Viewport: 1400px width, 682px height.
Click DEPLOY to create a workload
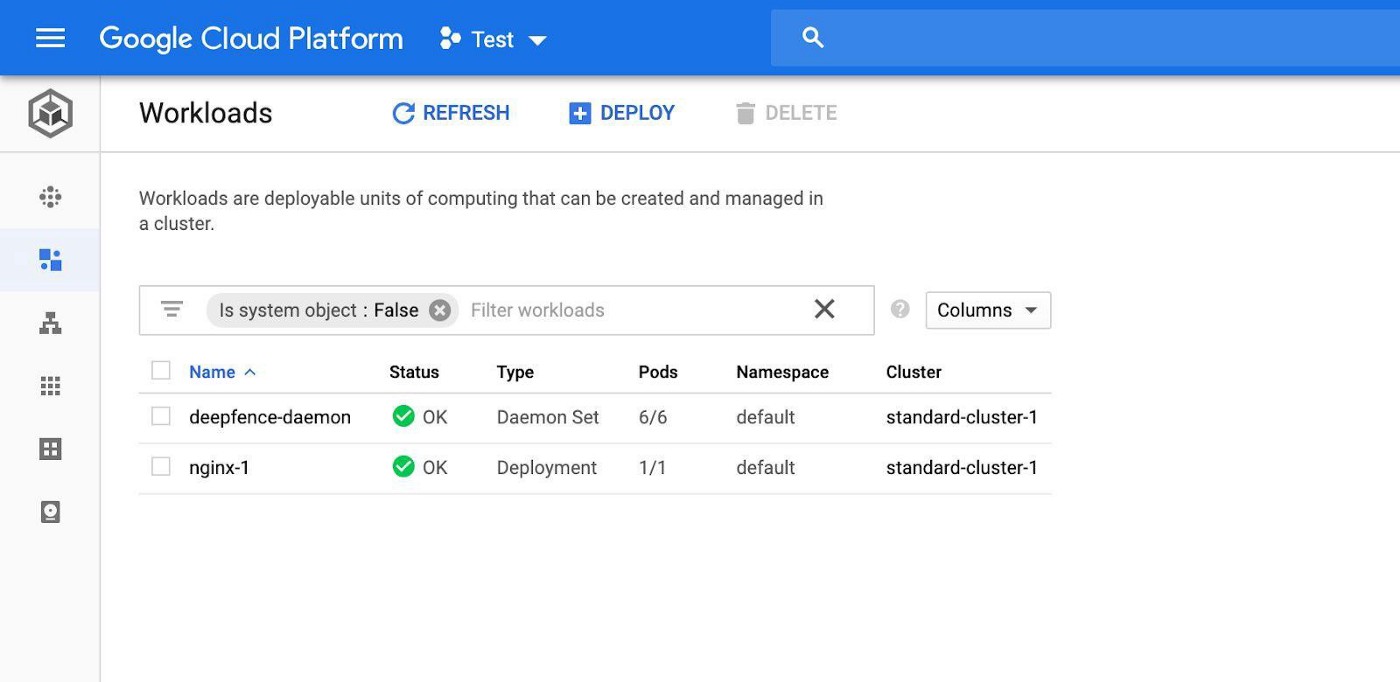pyautogui.click(x=621, y=113)
